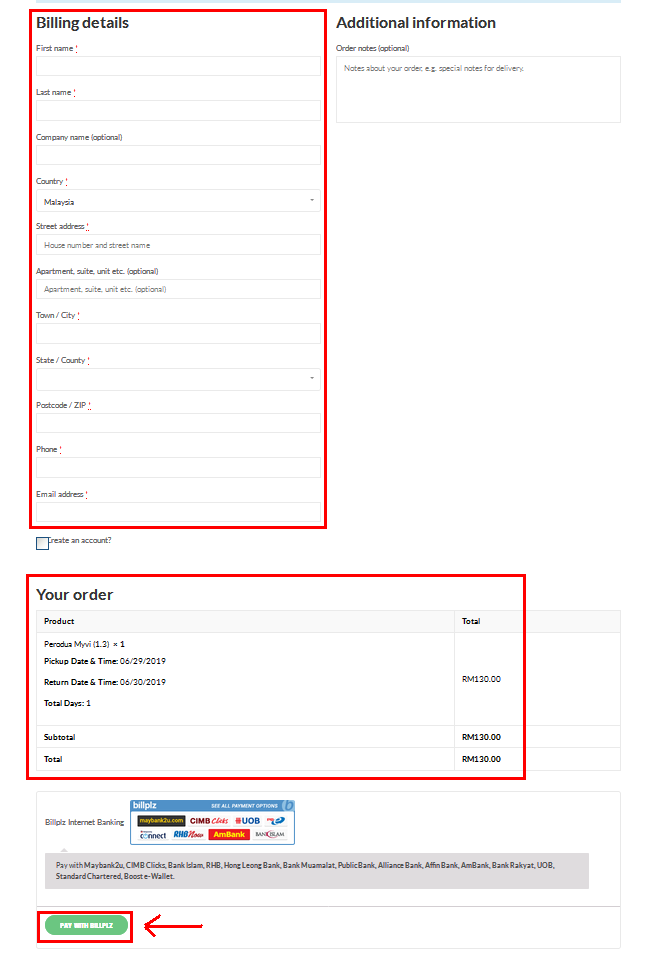
Task: Click the Order notes text area
Action: coord(478,89)
